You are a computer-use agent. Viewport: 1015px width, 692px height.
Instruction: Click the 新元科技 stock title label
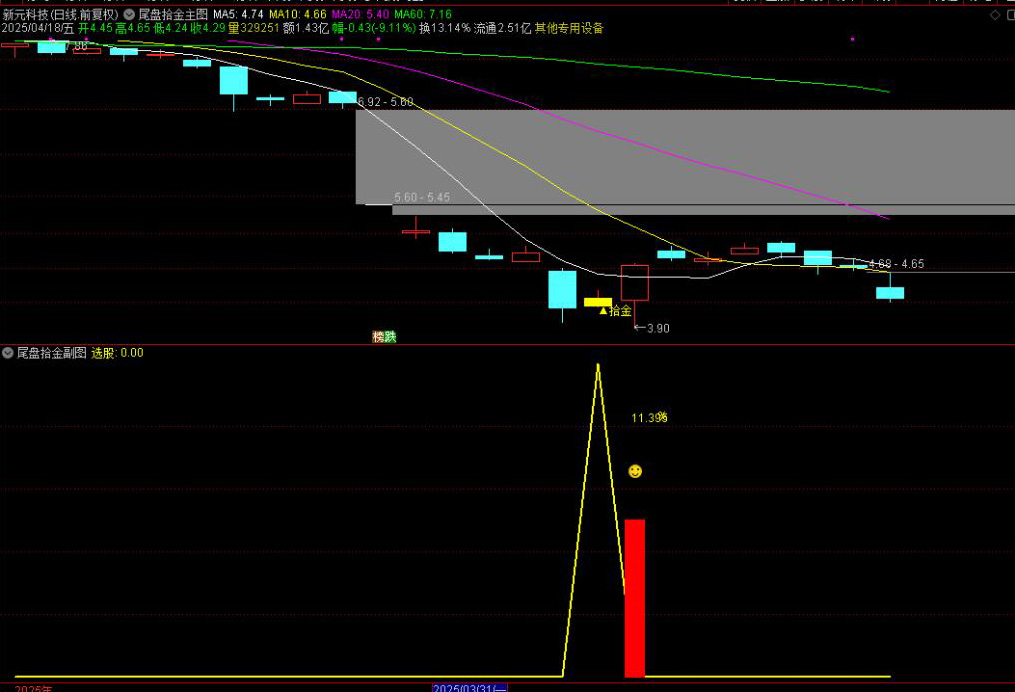[x=60, y=15]
